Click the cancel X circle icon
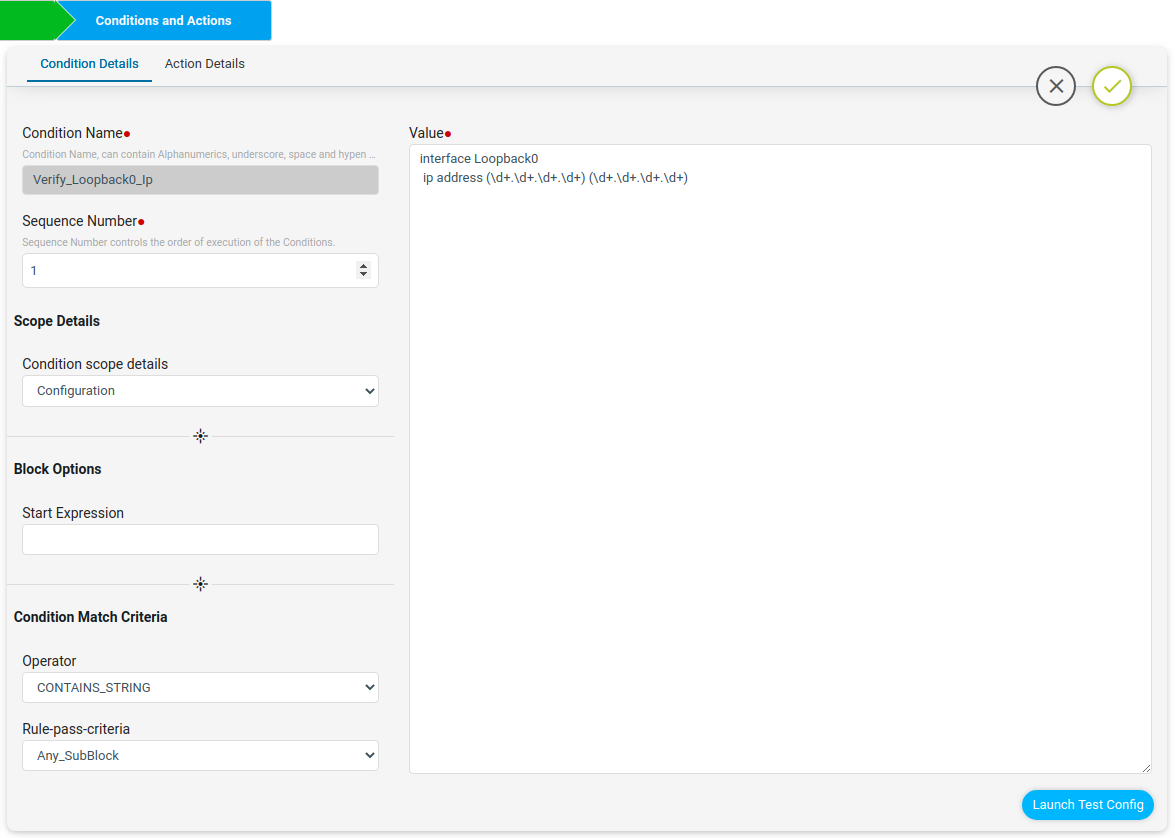This screenshot has width=1175, height=838. click(x=1056, y=86)
